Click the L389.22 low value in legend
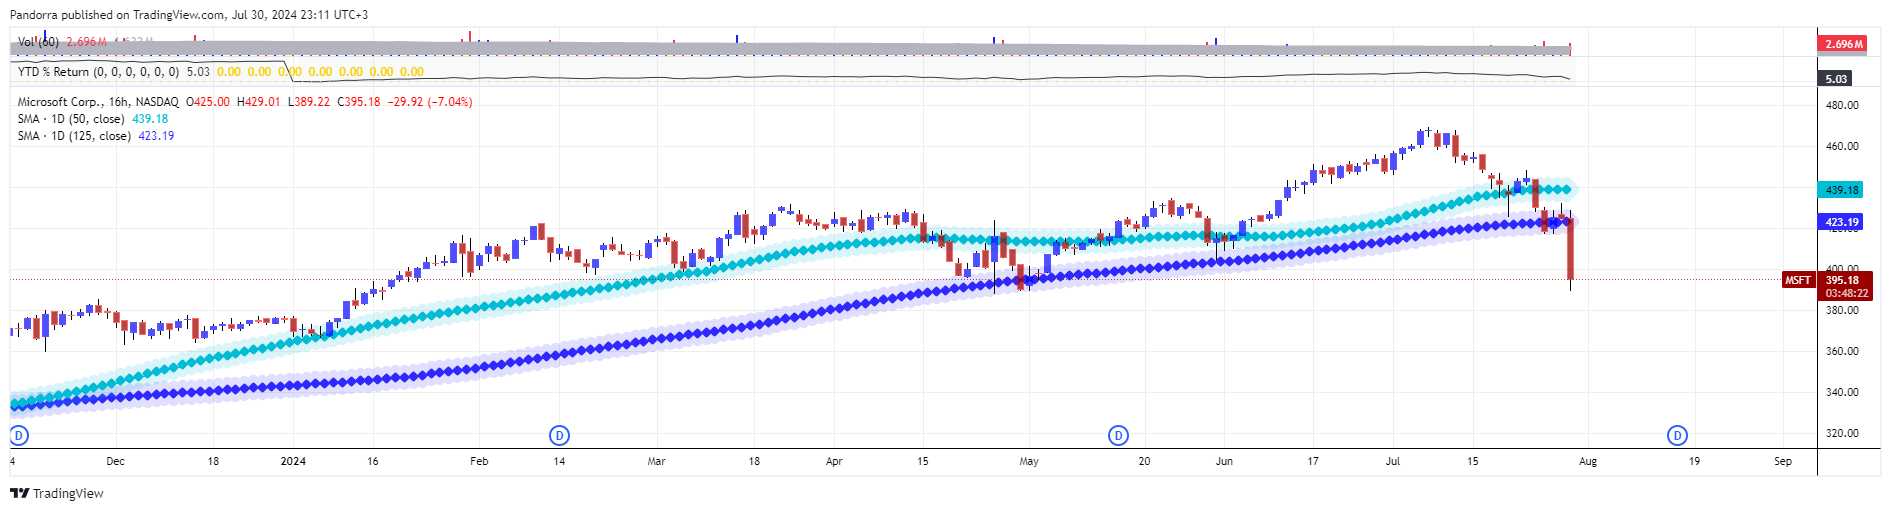This screenshot has width=1891, height=511. (x=309, y=102)
